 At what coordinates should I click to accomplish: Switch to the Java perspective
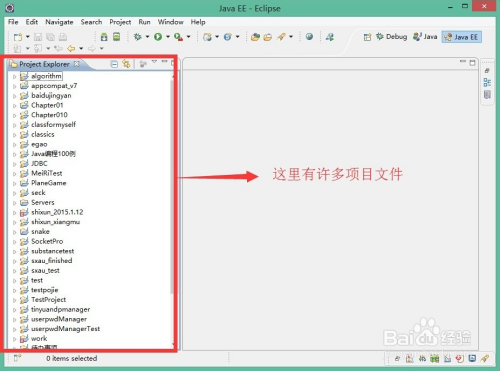click(425, 37)
